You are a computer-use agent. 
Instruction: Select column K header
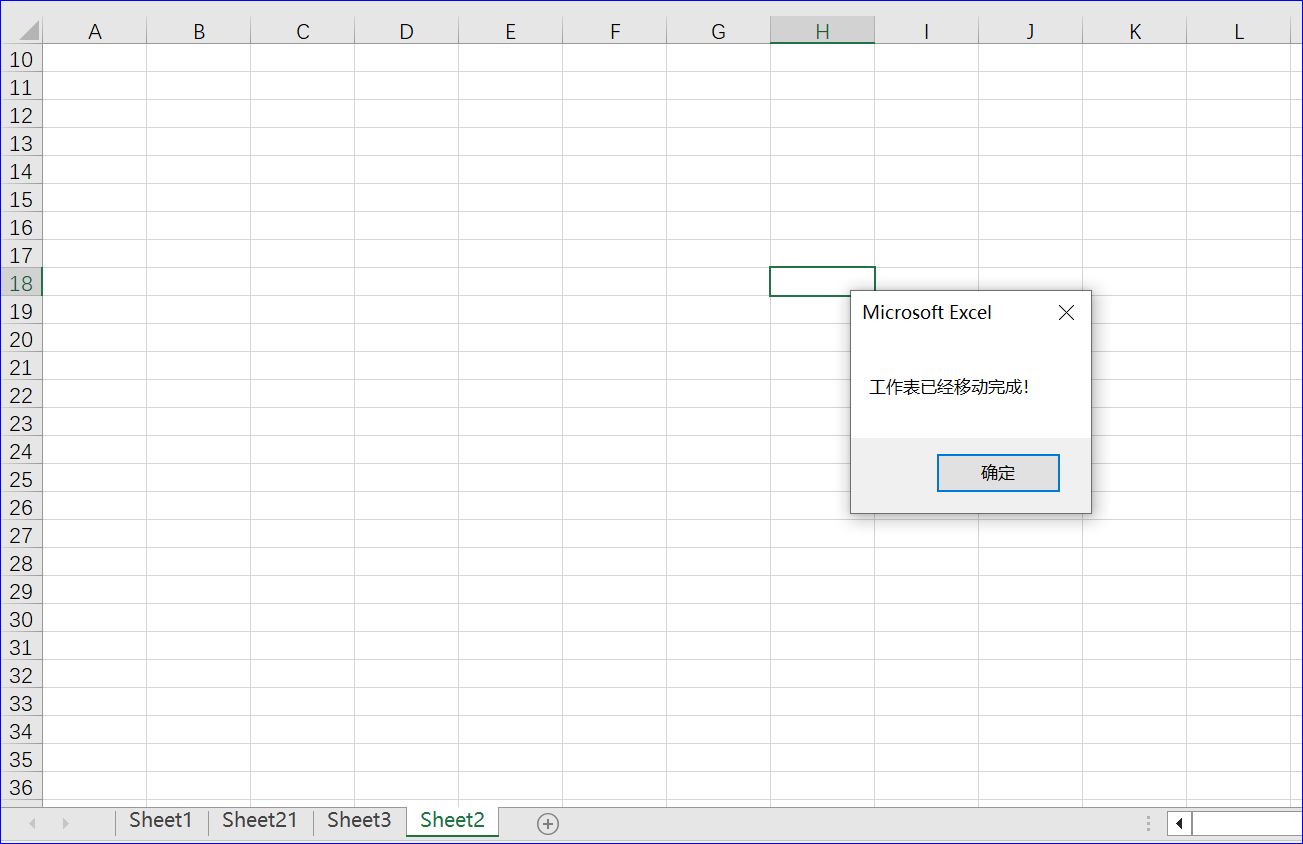point(1135,31)
